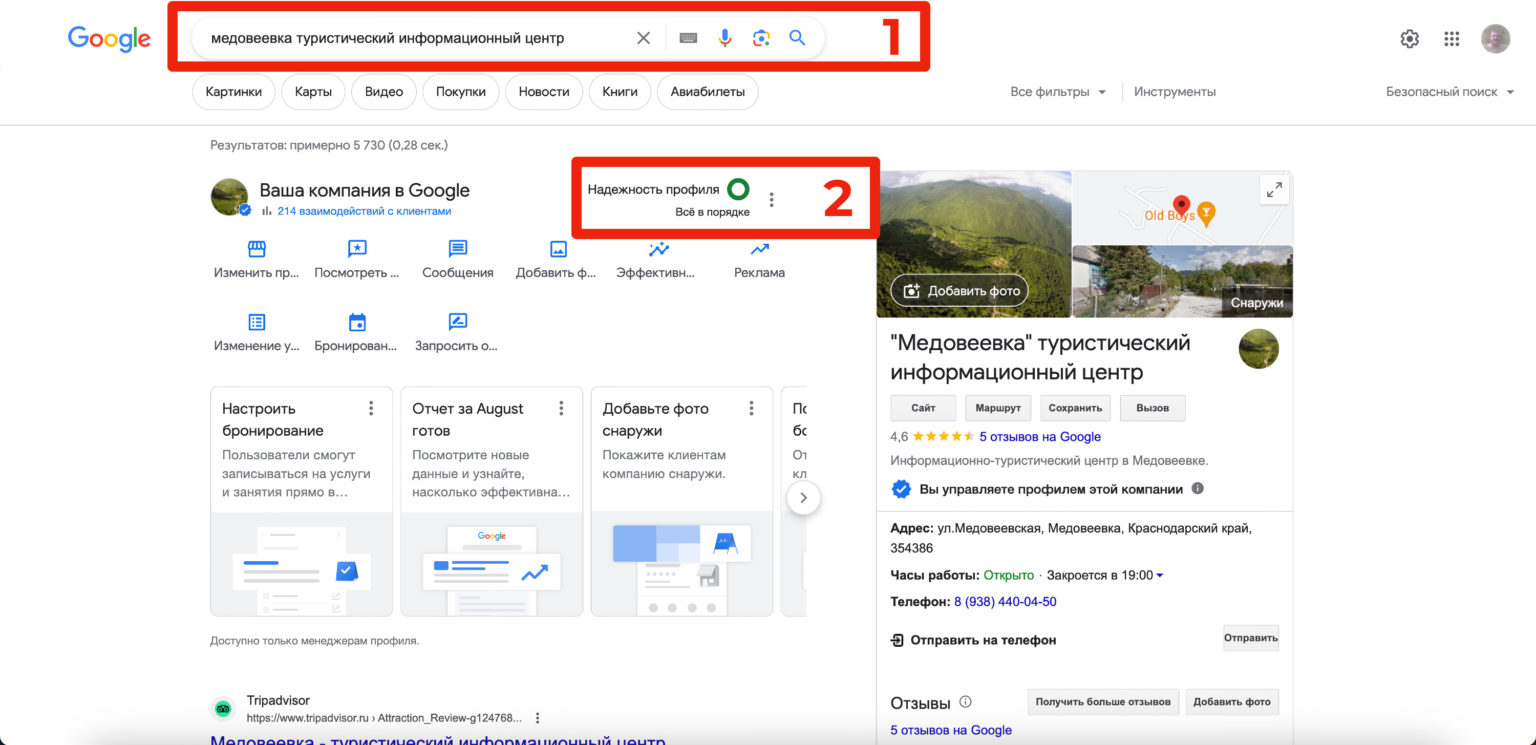Open 5 отзывов на Google link beside rating
Viewport: 1536px width, 745px height.
[x=1040, y=436]
